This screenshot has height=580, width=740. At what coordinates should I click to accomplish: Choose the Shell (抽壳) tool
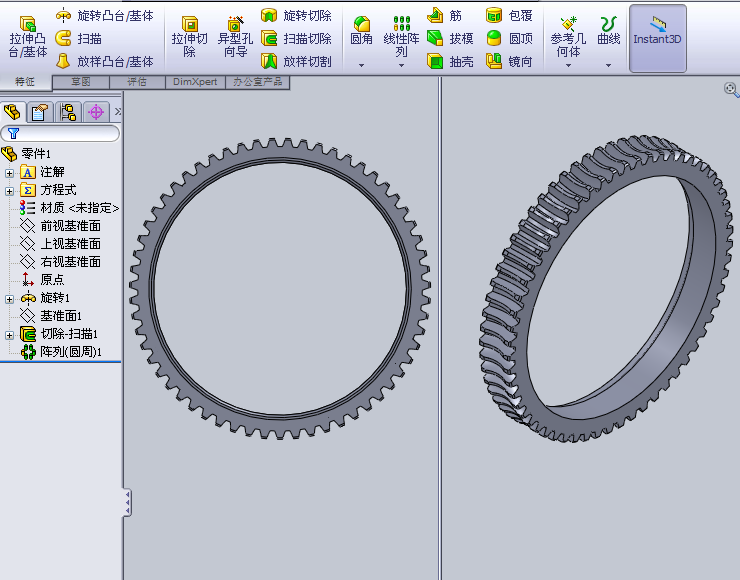pos(450,61)
